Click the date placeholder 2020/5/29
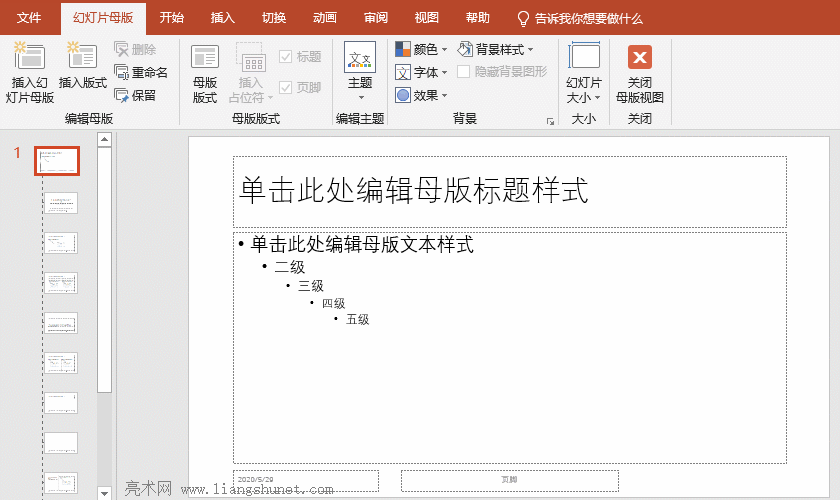Image resolution: width=840 pixels, height=500 pixels. click(x=306, y=481)
